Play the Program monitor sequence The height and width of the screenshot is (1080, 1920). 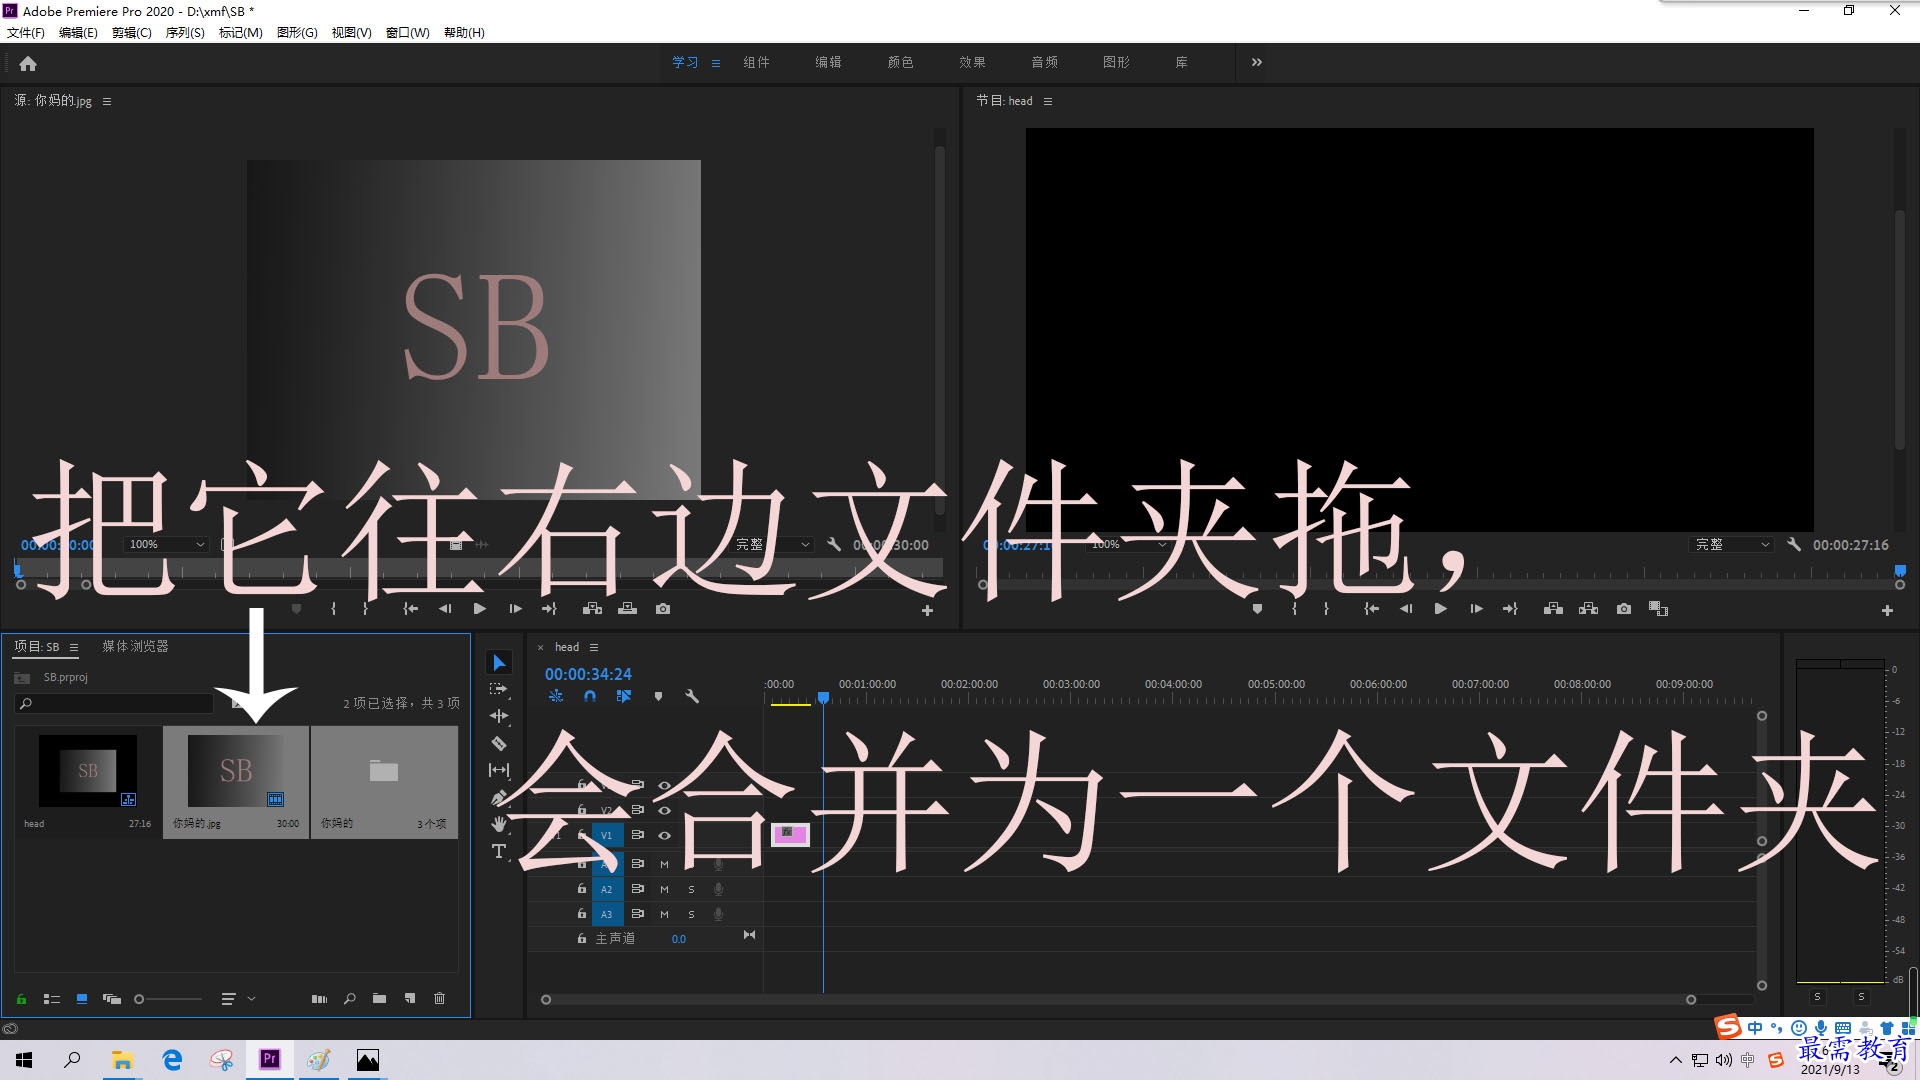pyautogui.click(x=1441, y=609)
